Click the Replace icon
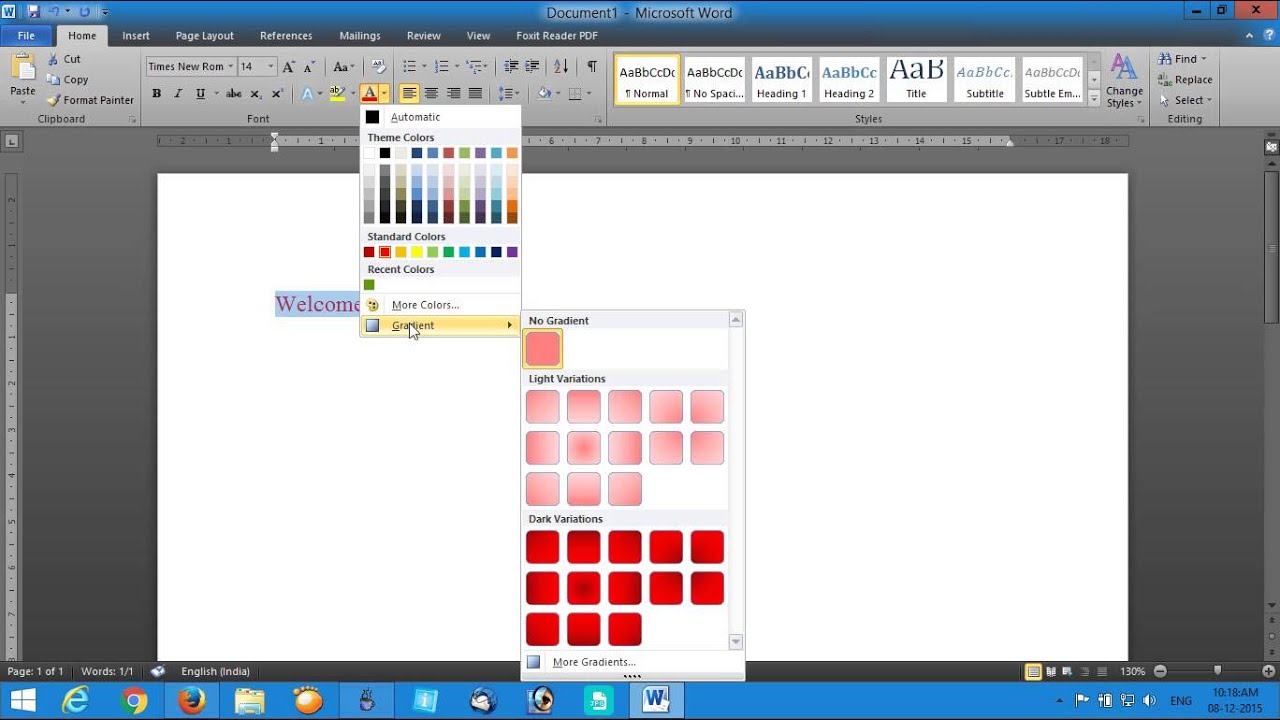Screen dimensions: 1280x720 pyautogui.click(x=1165, y=80)
